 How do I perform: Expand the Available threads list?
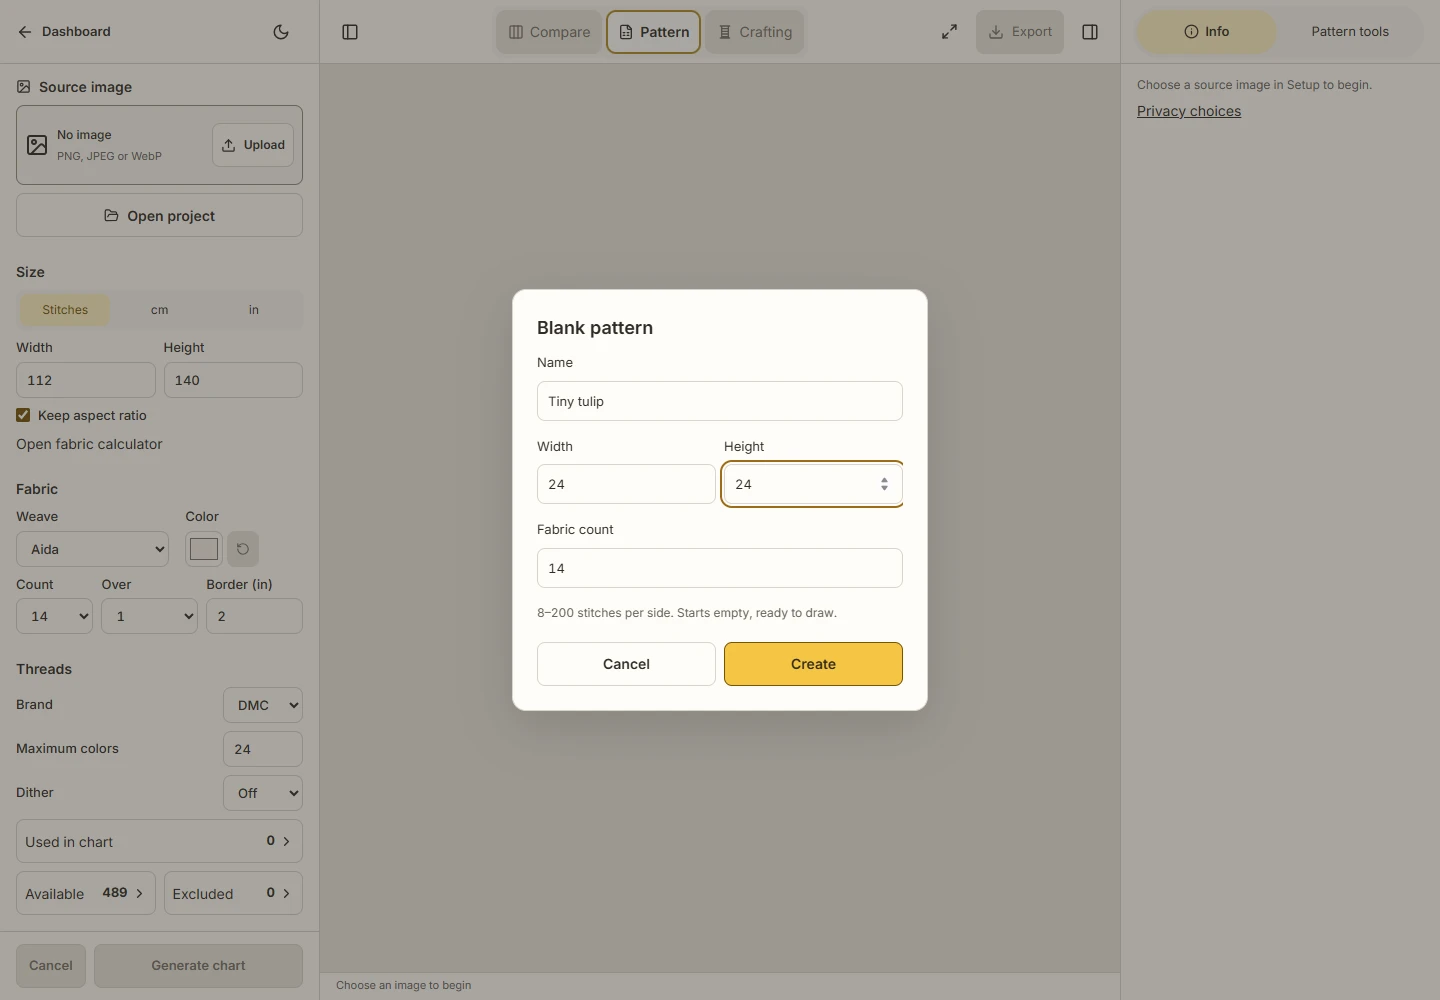pos(86,893)
